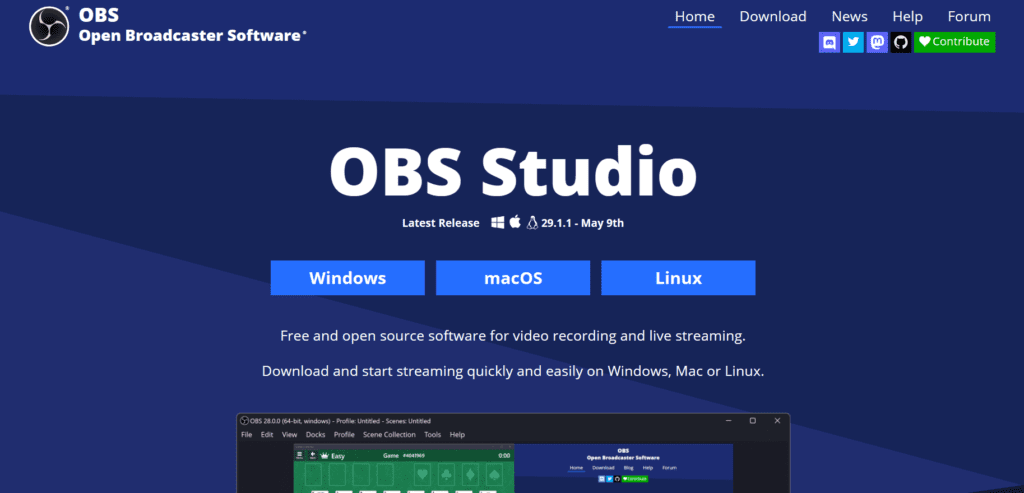The height and width of the screenshot is (493, 1024).
Task: Click the Windows logo beside Latest Release
Action: click(498, 223)
